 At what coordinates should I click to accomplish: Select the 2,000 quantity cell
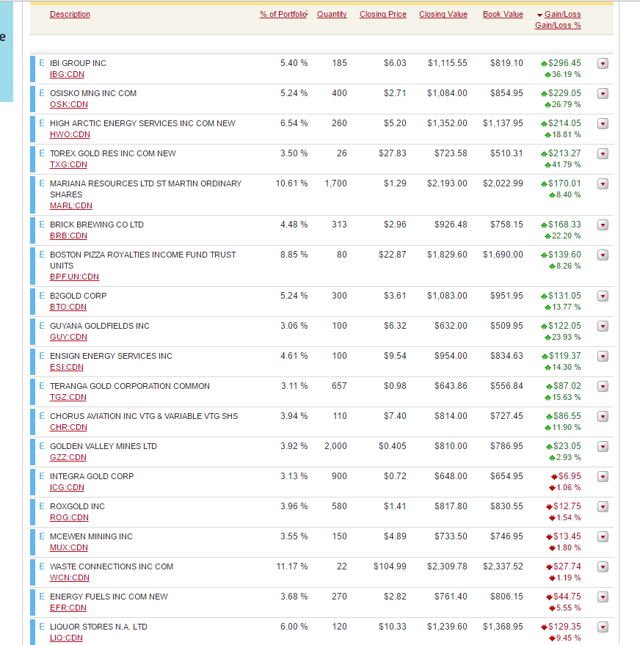(336, 446)
